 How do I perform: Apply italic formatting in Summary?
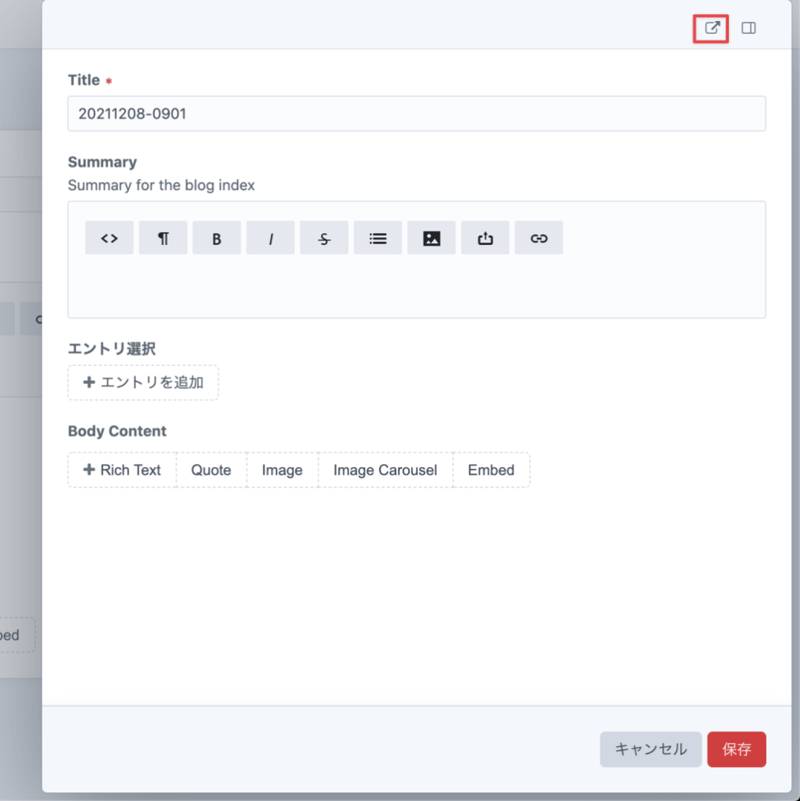271,238
